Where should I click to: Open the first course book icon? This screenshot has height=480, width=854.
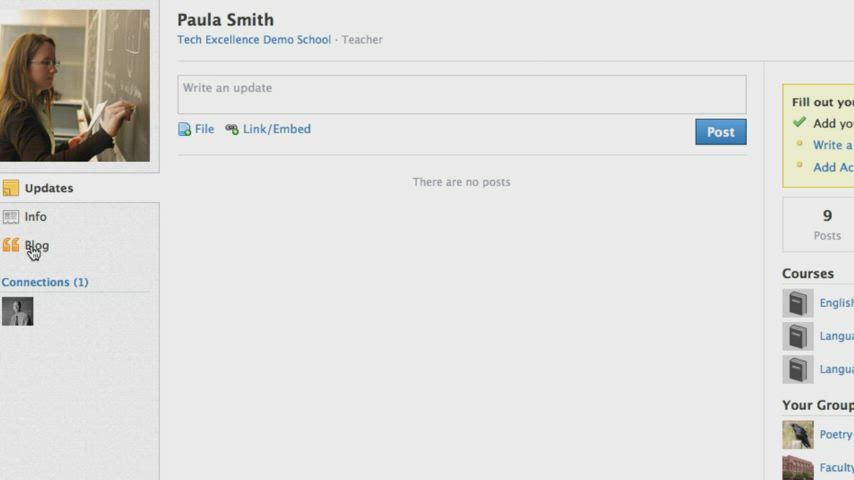click(797, 303)
